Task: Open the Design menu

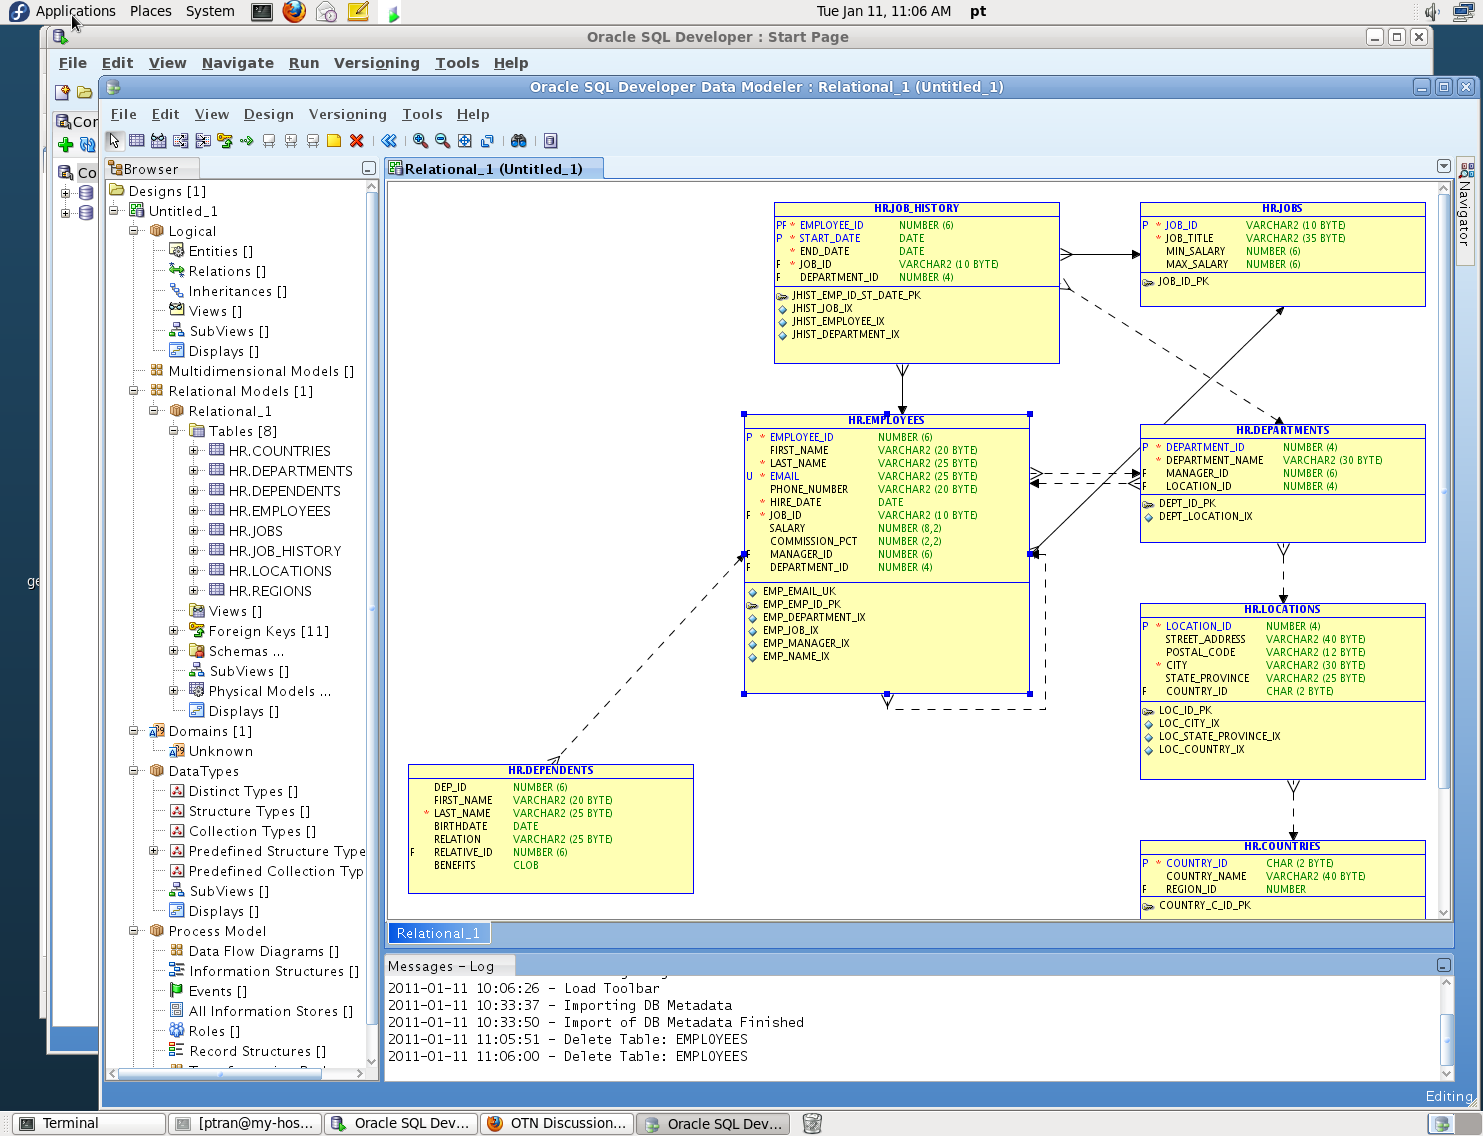Action: (268, 114)
